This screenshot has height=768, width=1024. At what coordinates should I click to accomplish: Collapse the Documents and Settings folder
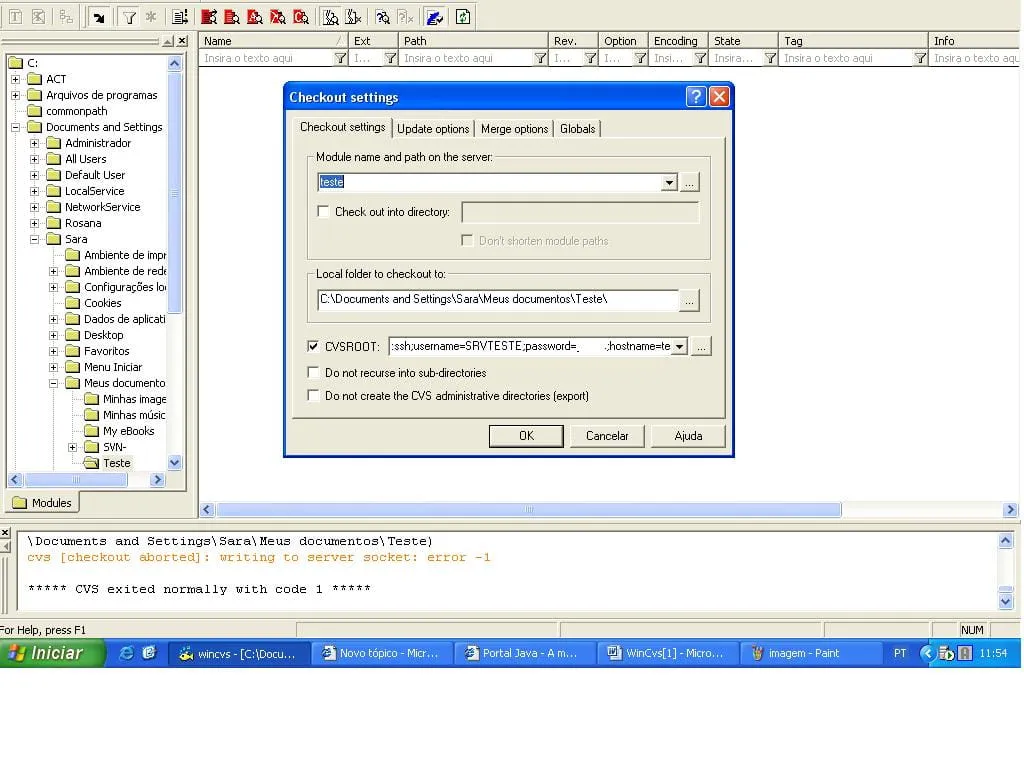click(x=16, y=127)
